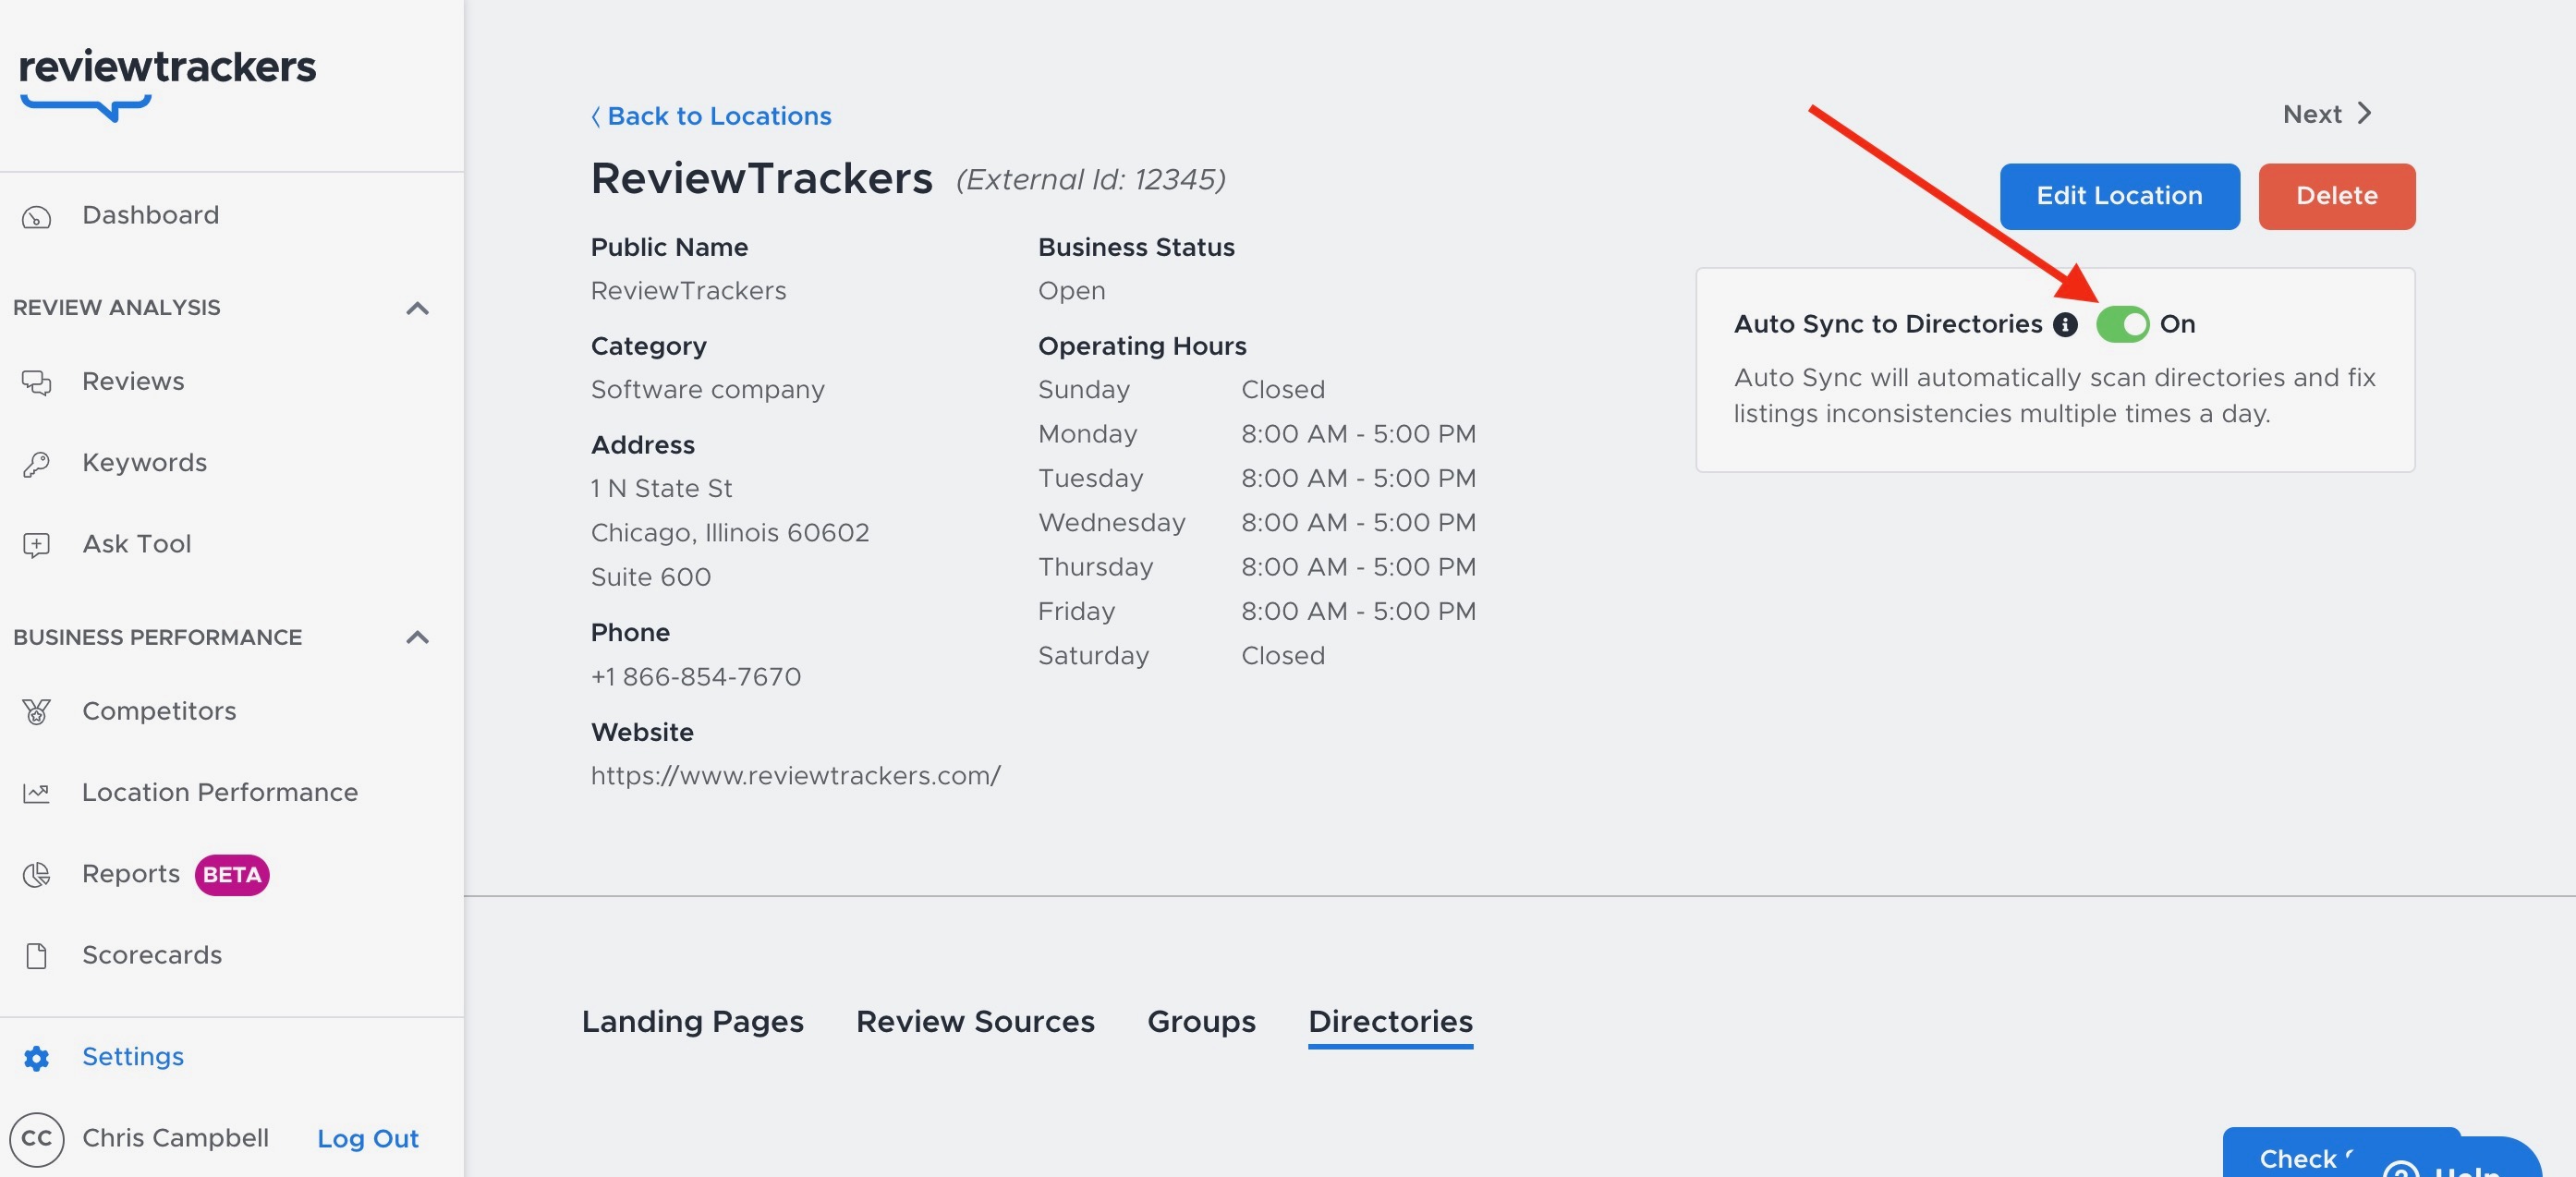Image resolution: width=2576 pixels, height=1177 pixels.
Task: Click the Reports pie chart icon
Action: pyautogui.click(x=36, y=875)
